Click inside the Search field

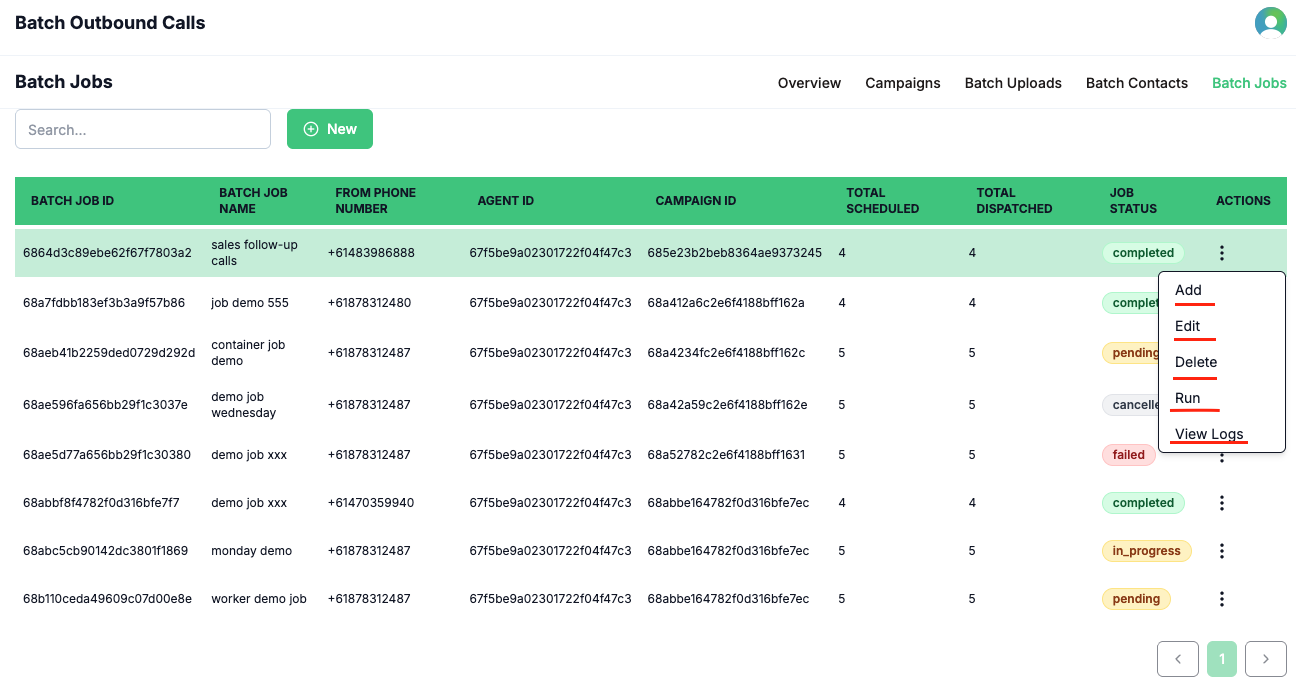tap(142, 129)
